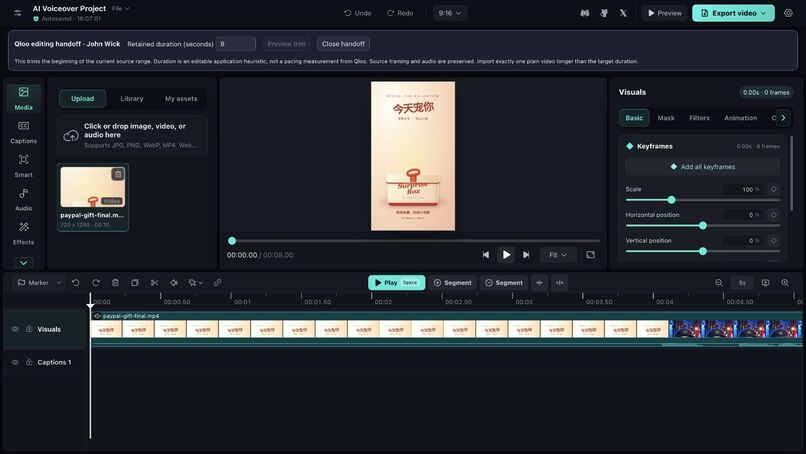Open the Marker dropdown arrow
This screenshot has width=806, height=454.
59,283
